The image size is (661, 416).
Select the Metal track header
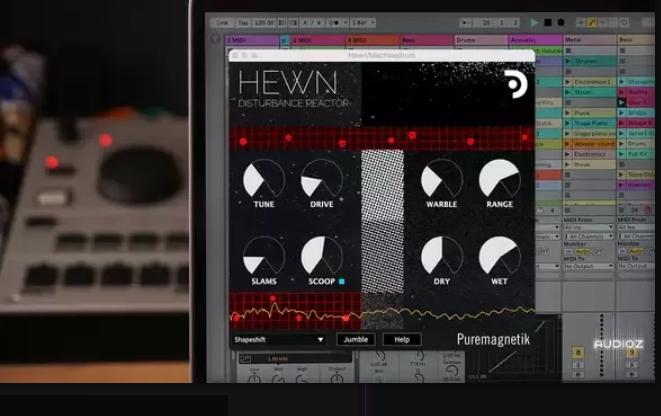coord(590,40)
